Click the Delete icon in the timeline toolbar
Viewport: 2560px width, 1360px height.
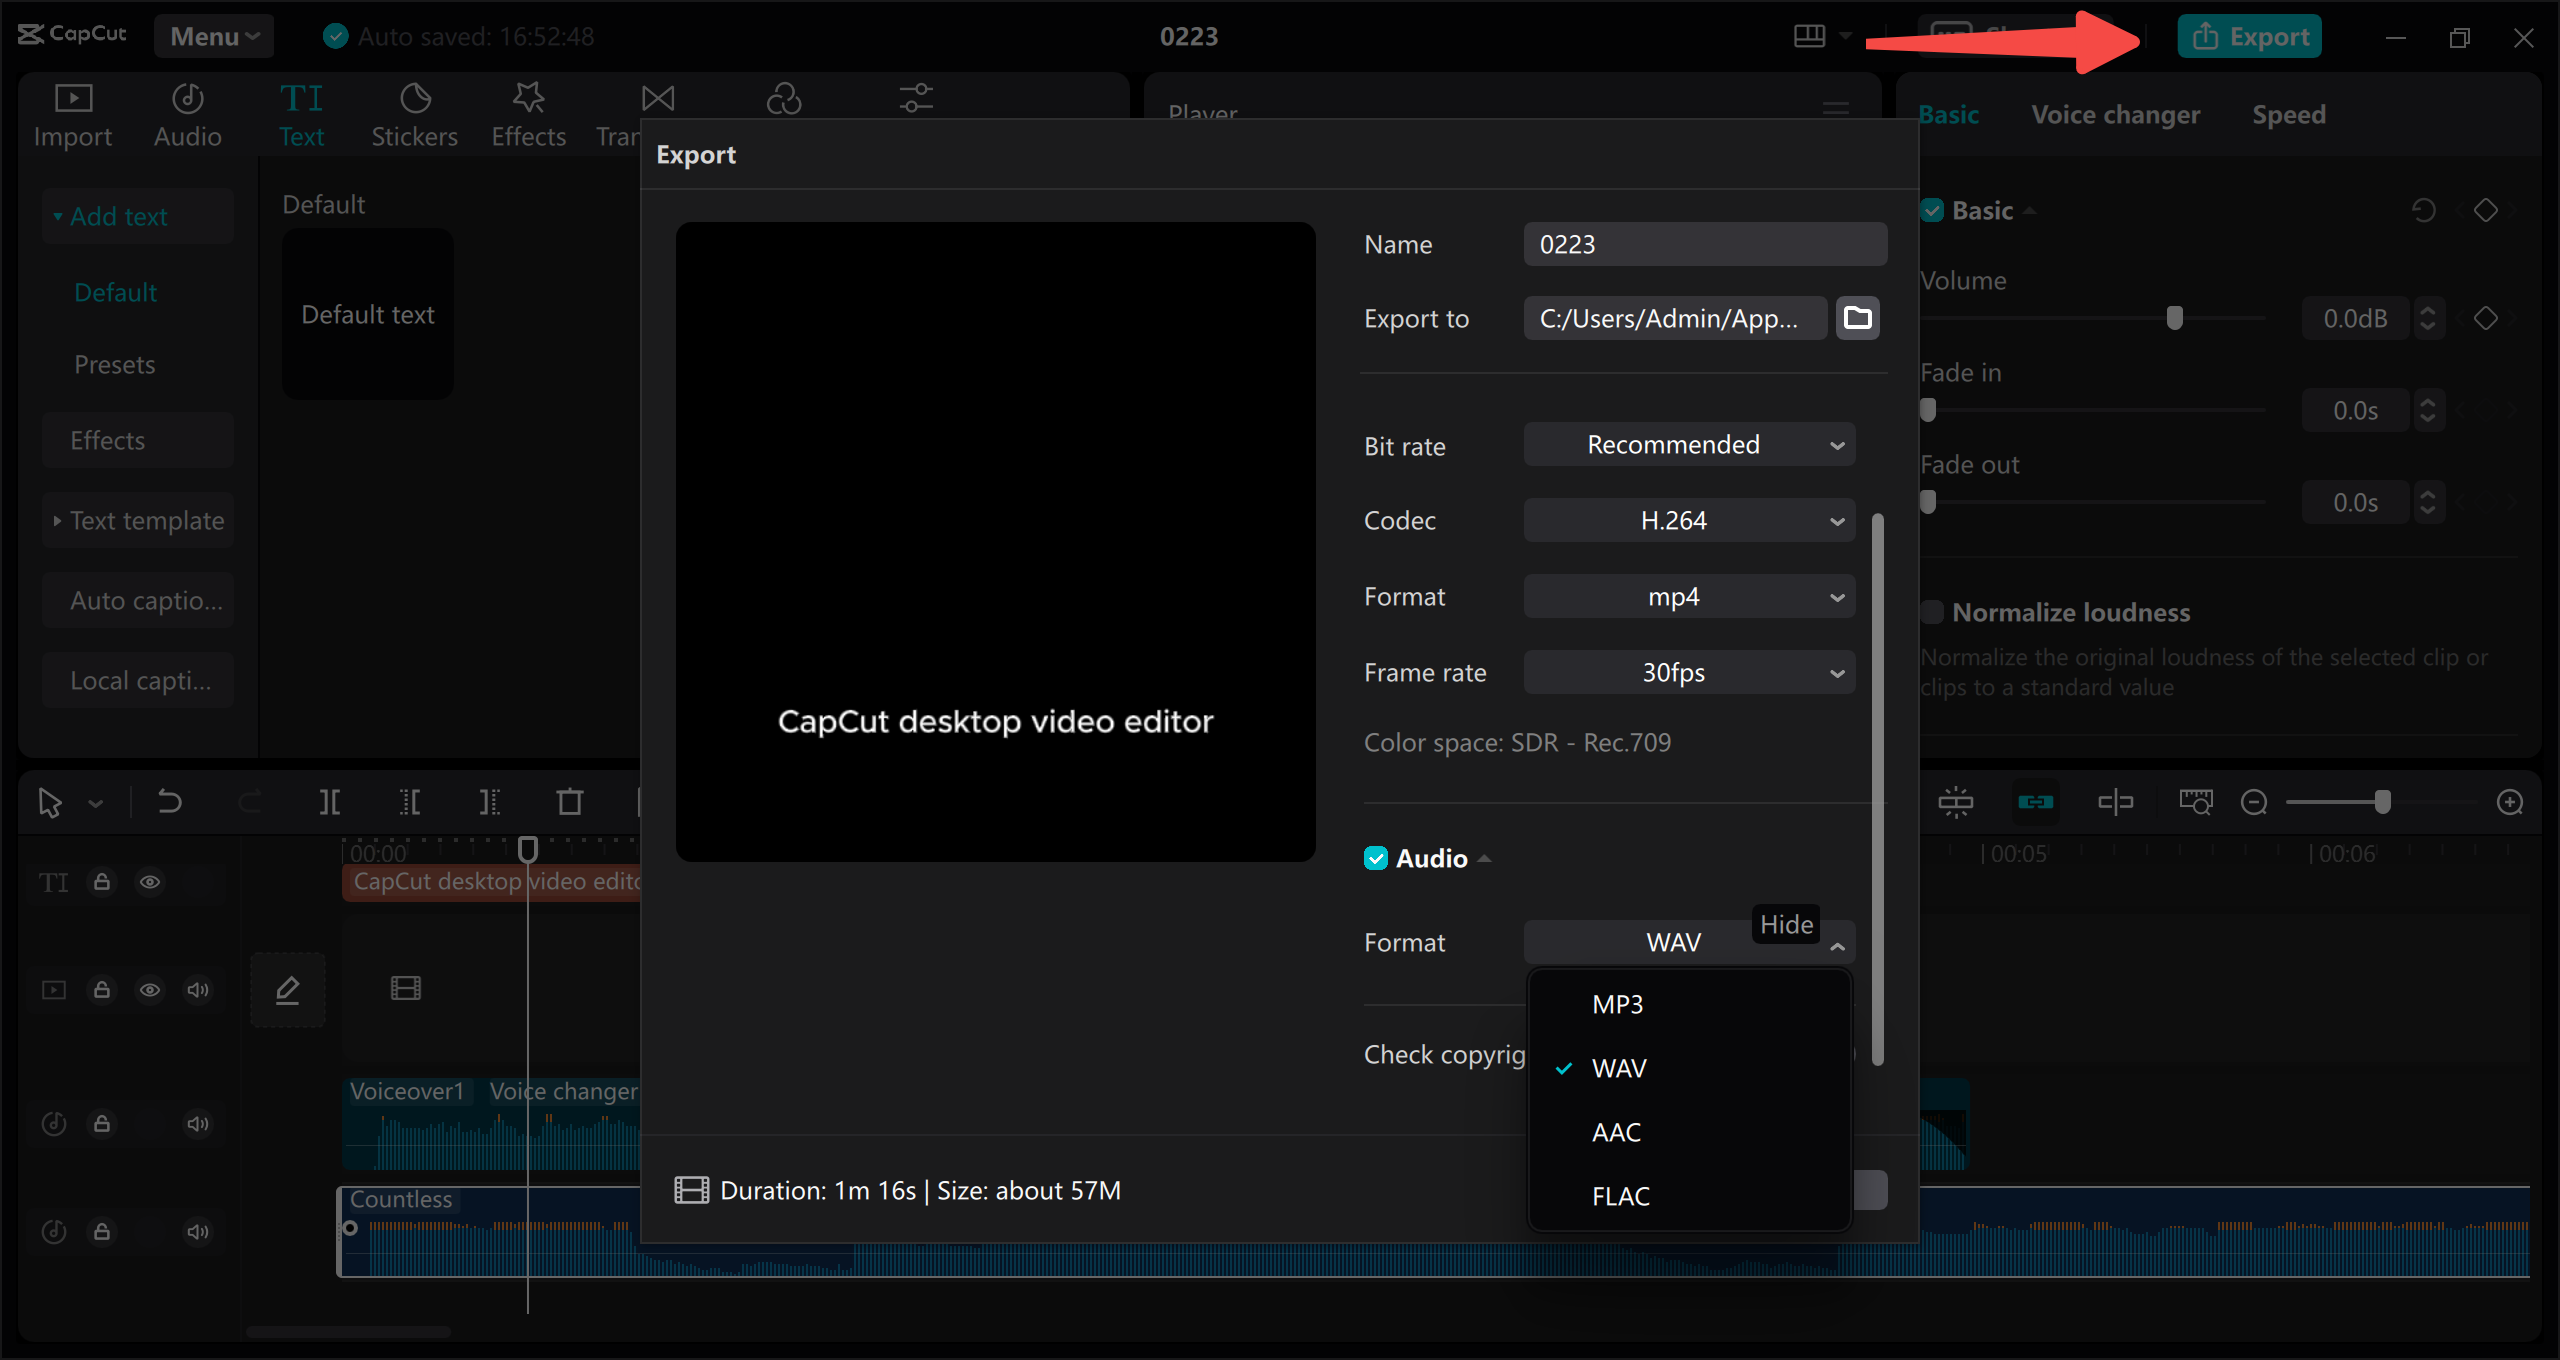pos(569,801)
